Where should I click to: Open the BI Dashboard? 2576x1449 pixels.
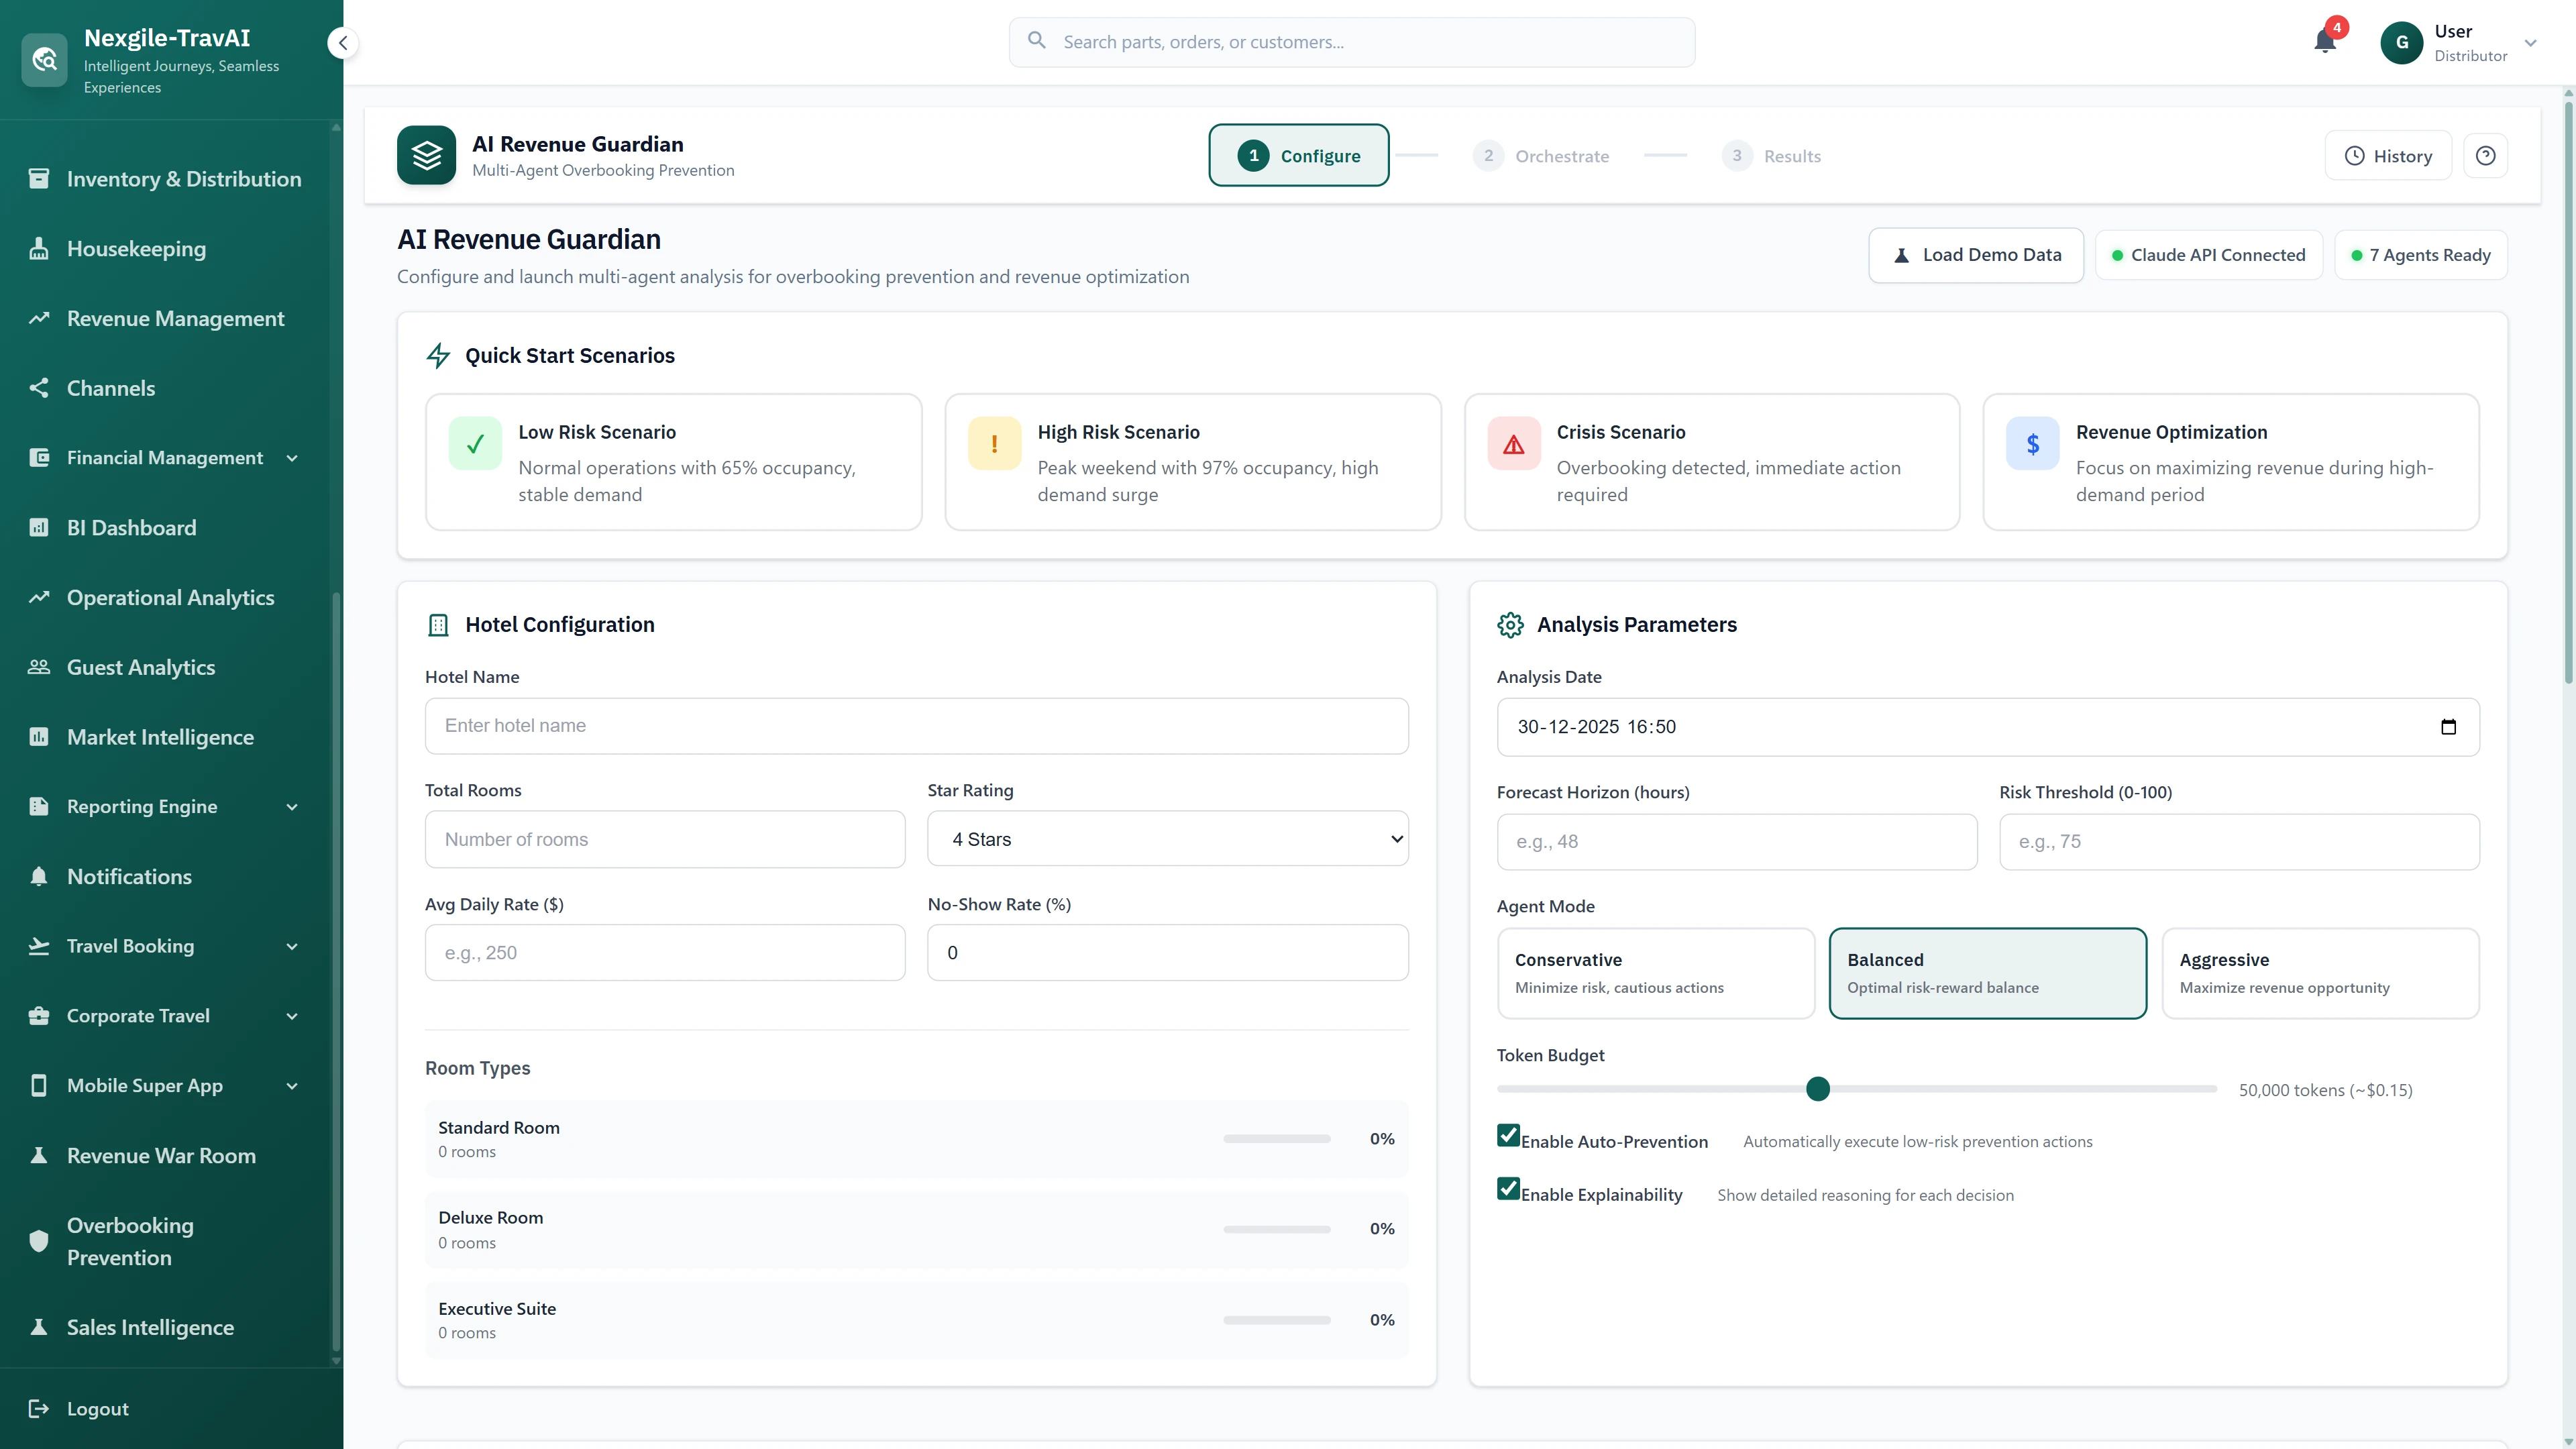[x=130, y=527]
